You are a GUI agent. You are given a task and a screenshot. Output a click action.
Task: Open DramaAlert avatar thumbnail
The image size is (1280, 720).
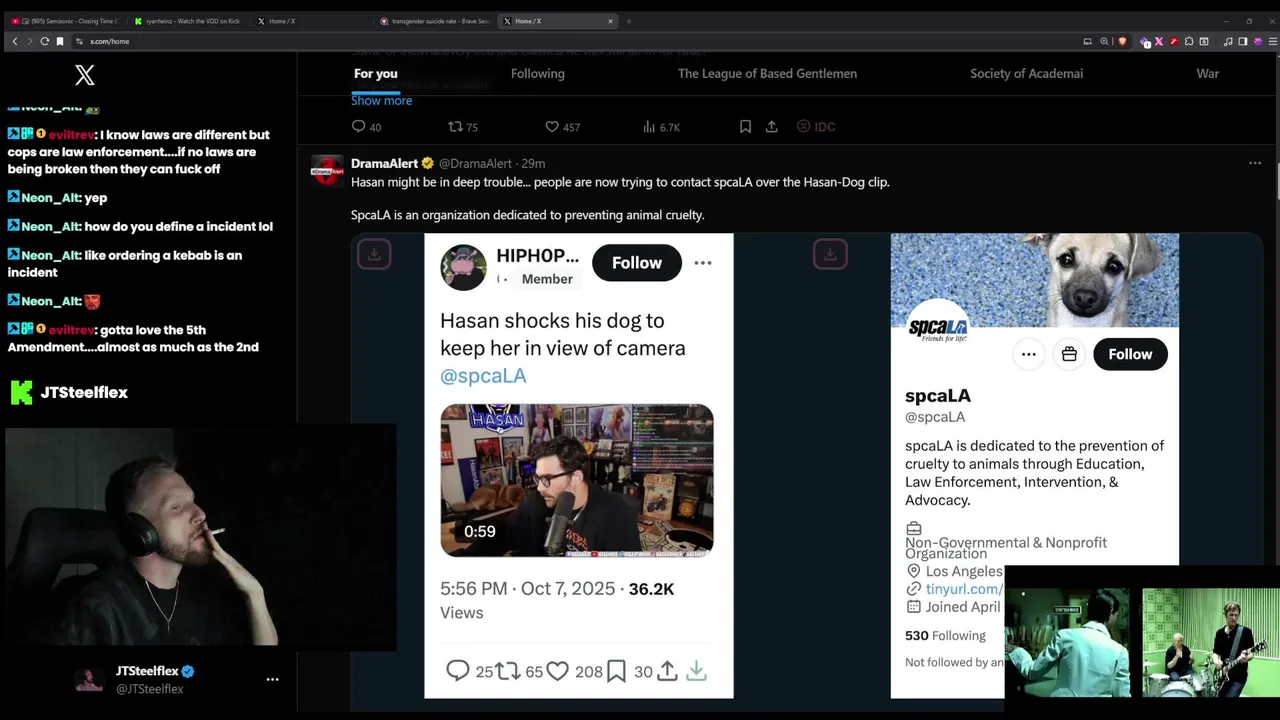tap(327, 171)
